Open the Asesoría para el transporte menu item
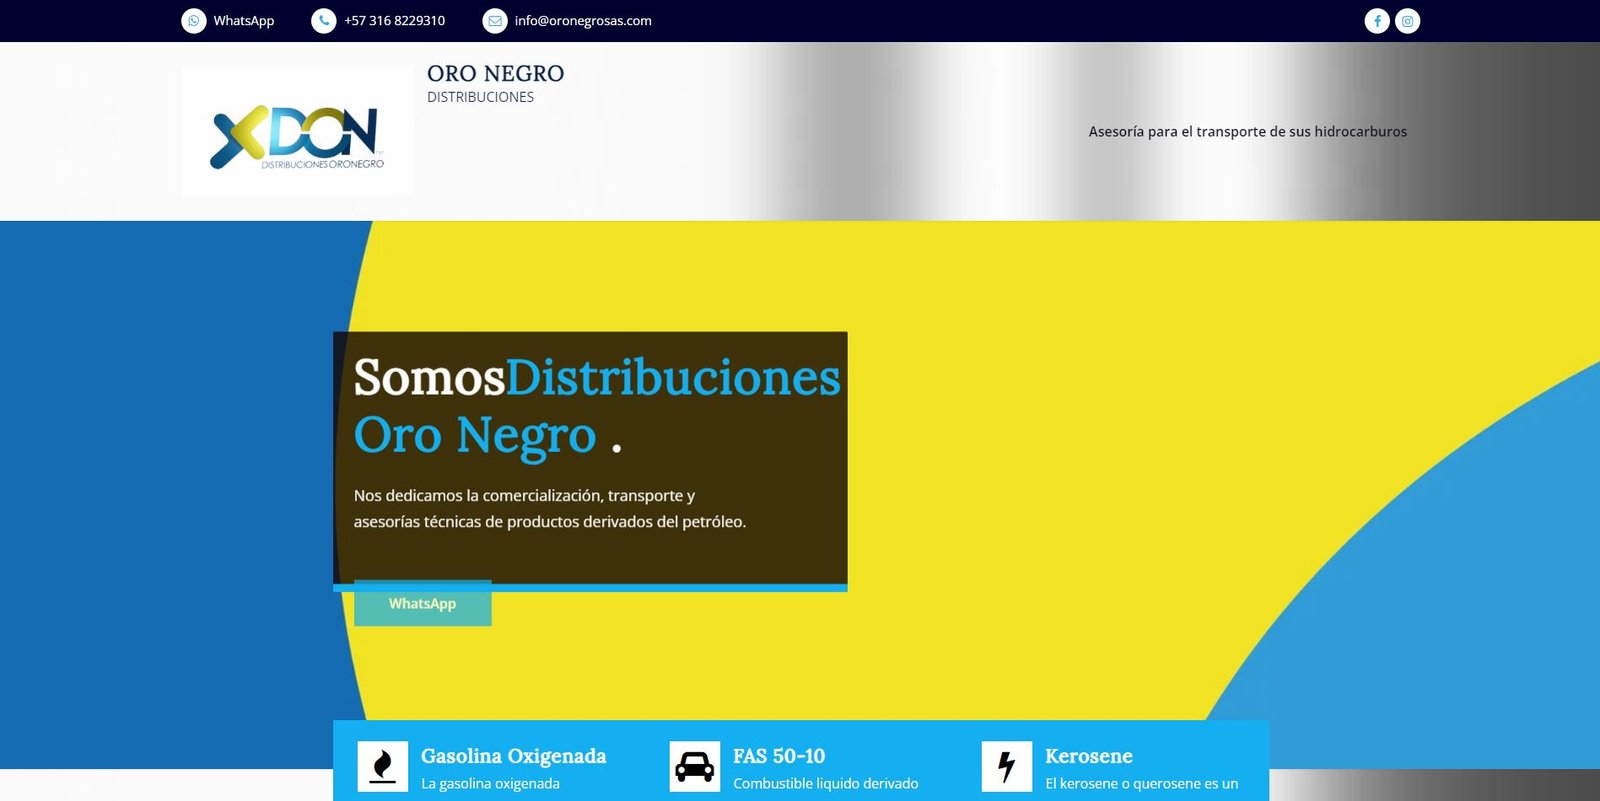The image size is (1600, 801). tap(1247, 132)
